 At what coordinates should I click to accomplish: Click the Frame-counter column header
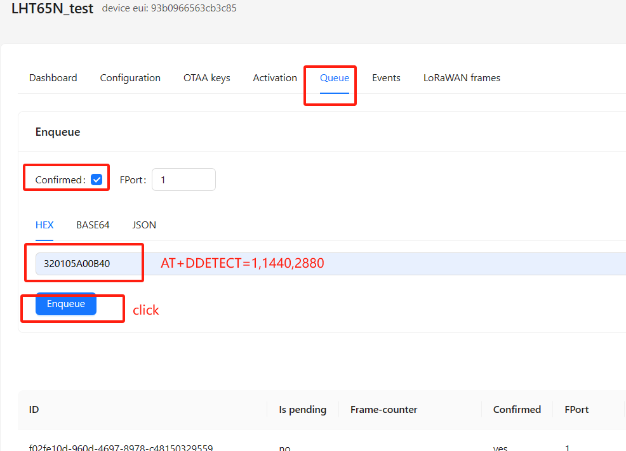coord(384,409)
